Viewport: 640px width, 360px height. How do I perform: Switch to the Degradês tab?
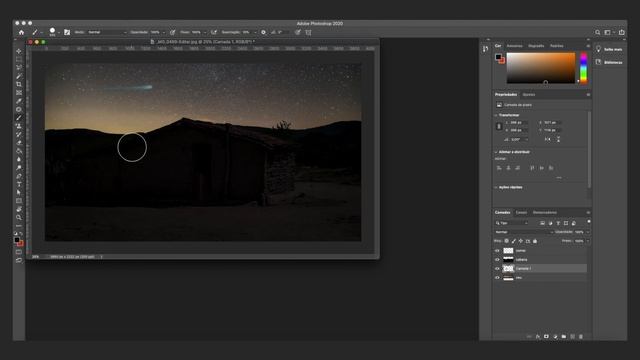tap(536, 46)
